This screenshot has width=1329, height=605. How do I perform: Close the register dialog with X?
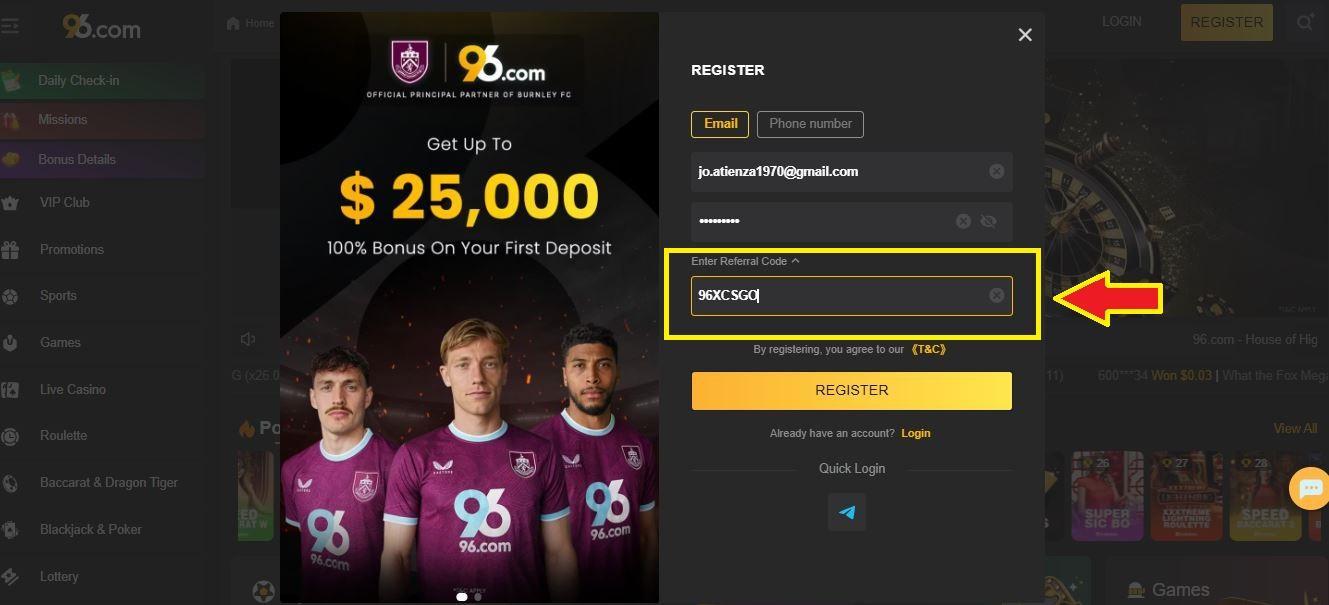click(x=1024, y=35)
